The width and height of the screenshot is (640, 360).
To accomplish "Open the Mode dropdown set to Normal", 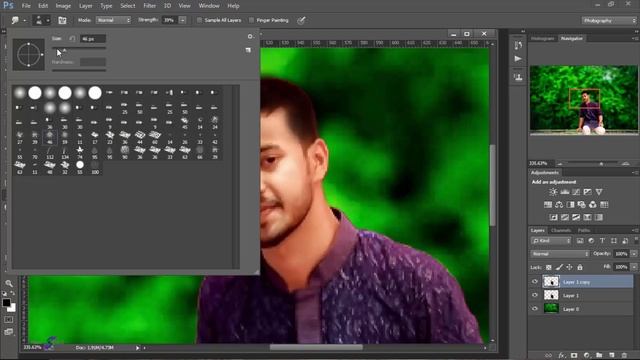I will (113, 20).
